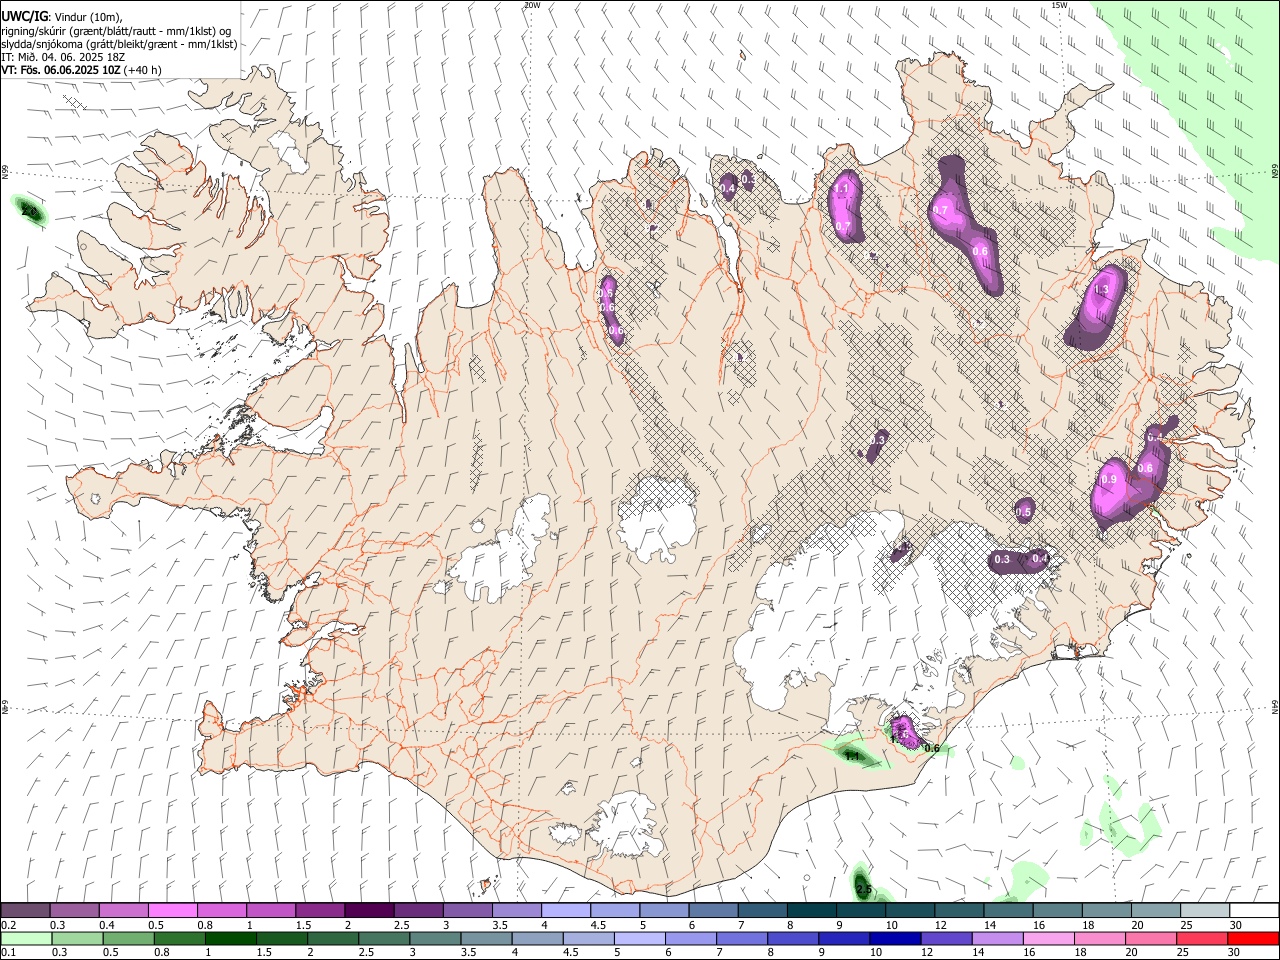The width and height of the screenshot is (1280, 960).
Task: Click the "0.1" label on the lower scale
Action: [8, 953]
